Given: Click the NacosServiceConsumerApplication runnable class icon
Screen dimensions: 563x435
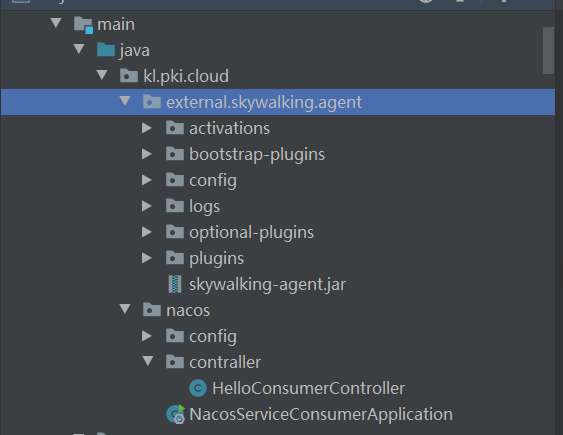Looking at the screenshot, I should pyautogui.click(x=176, y=414).
